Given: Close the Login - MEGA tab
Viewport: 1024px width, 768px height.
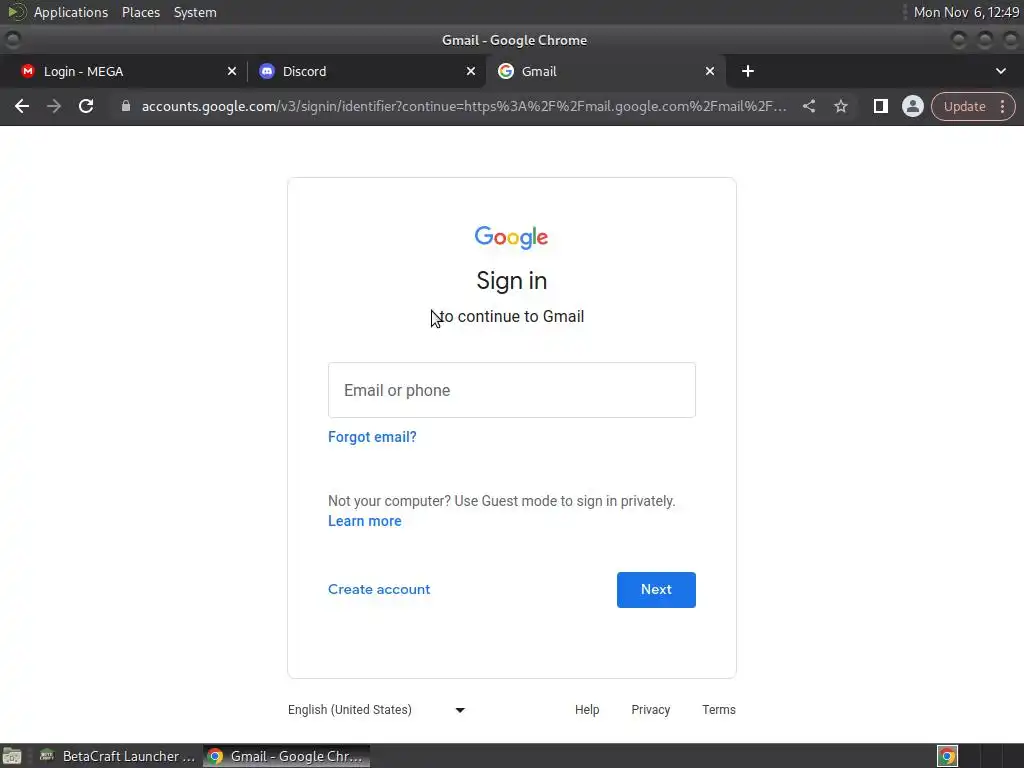Looking at the screenshot, I should pos(232,71).
